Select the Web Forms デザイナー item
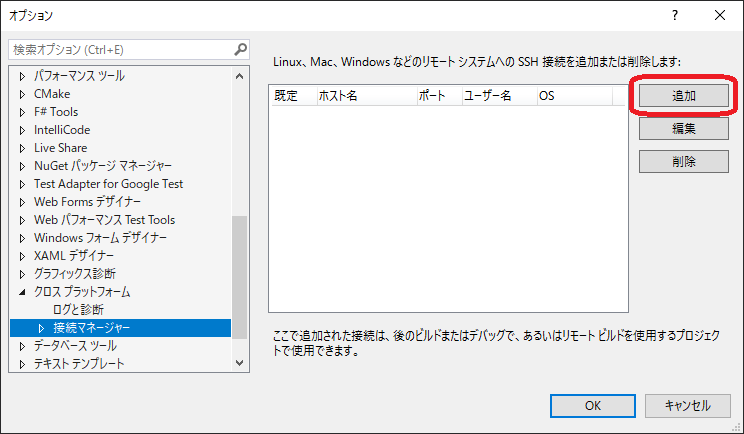744x434 pixels. point(87,202)
